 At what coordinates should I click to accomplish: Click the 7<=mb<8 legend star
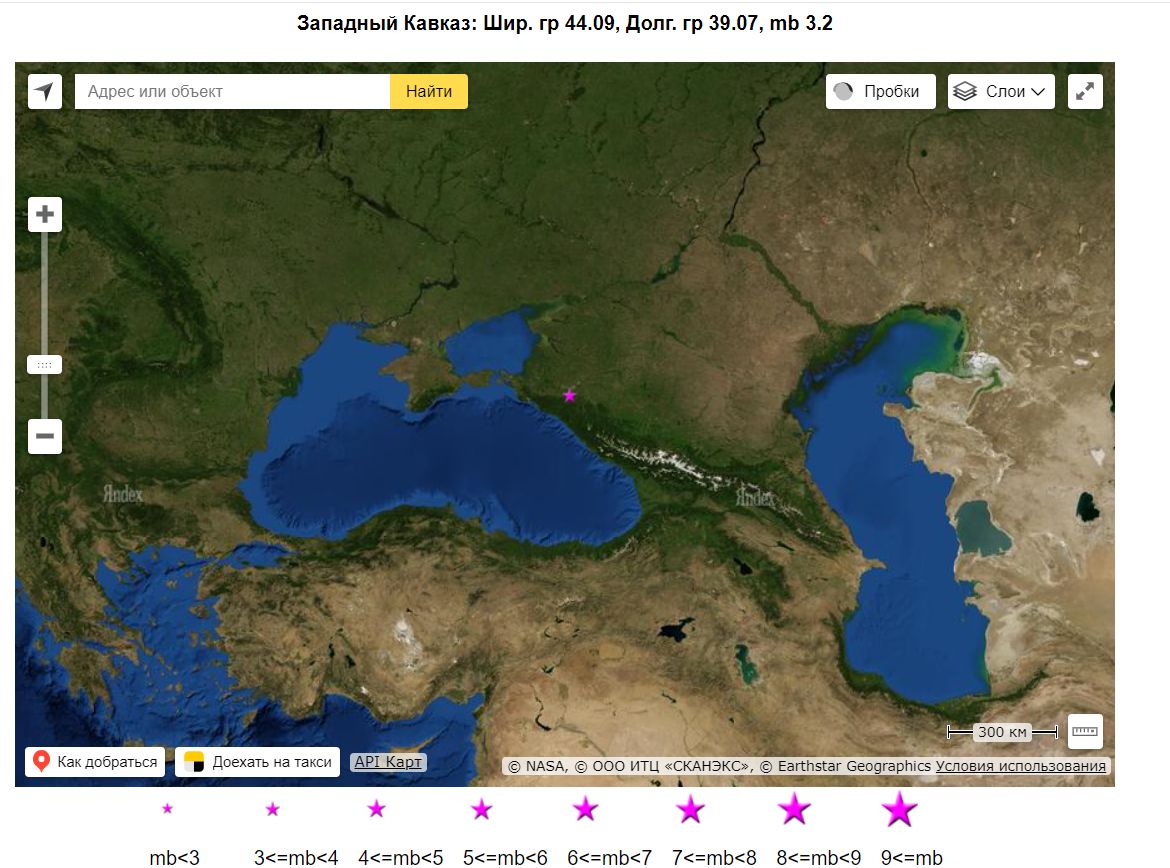(x=690, y=809)
